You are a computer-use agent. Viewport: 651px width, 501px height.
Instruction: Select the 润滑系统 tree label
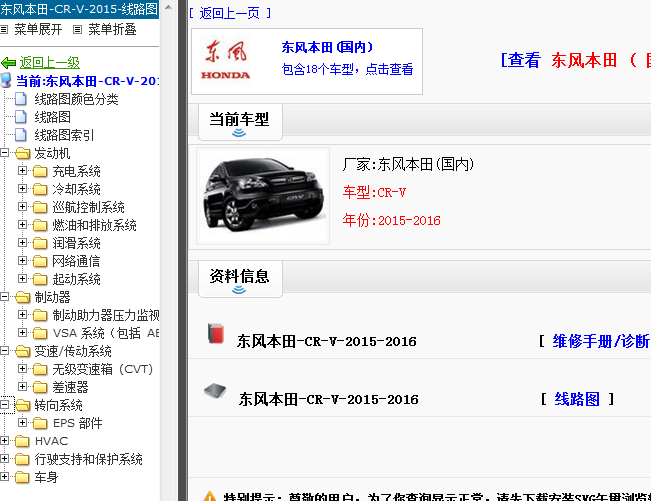pos(76,243)
